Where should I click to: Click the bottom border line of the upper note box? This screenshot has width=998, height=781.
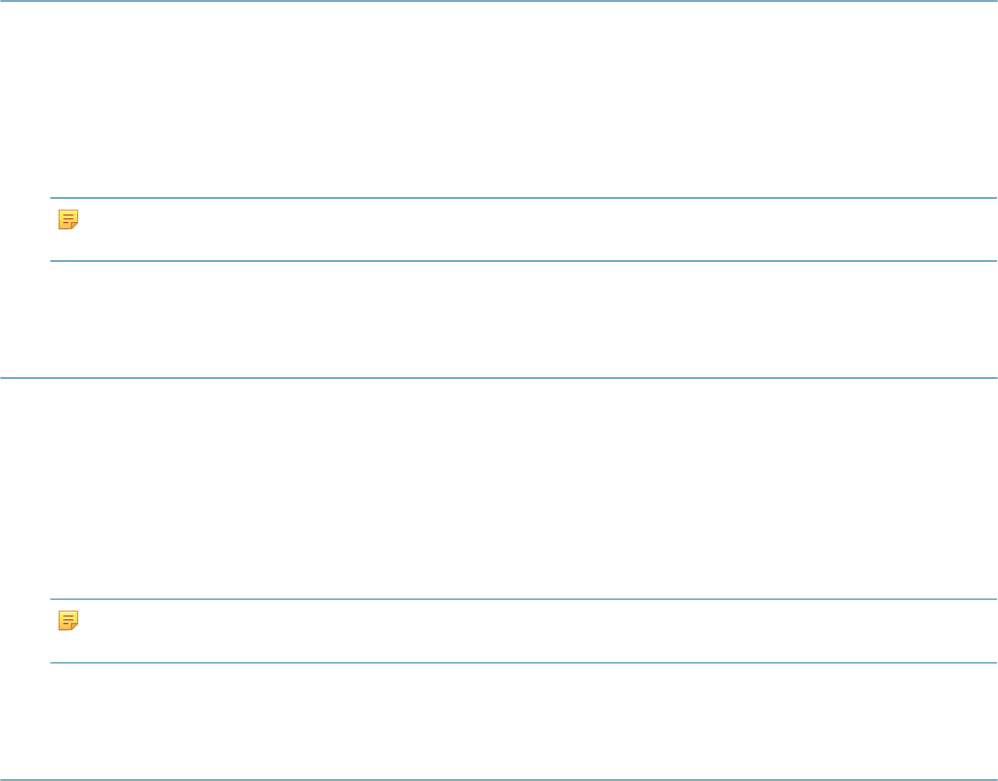(523, 260)
